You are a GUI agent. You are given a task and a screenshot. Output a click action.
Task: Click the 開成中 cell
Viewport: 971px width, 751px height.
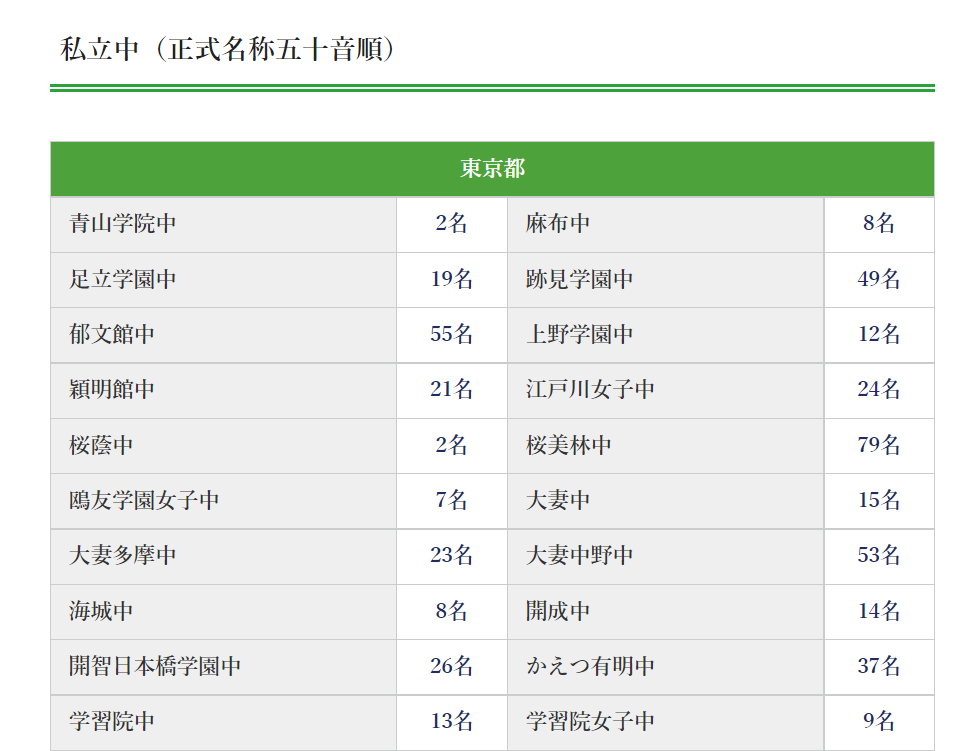(666, 612)
